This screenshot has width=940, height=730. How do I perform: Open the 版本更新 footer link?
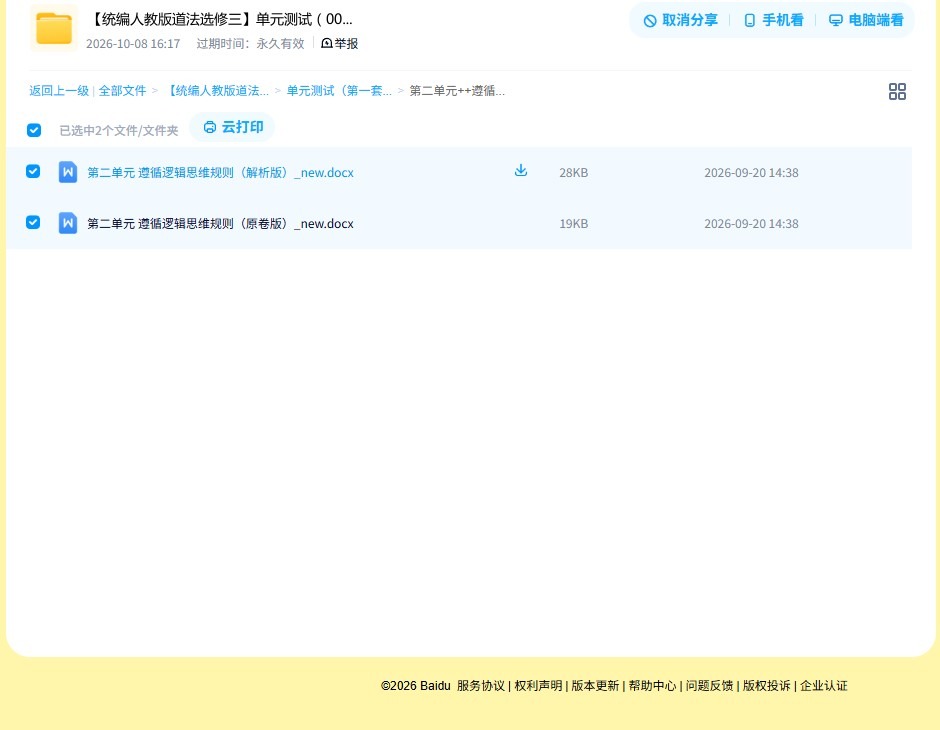pos(595,686)
